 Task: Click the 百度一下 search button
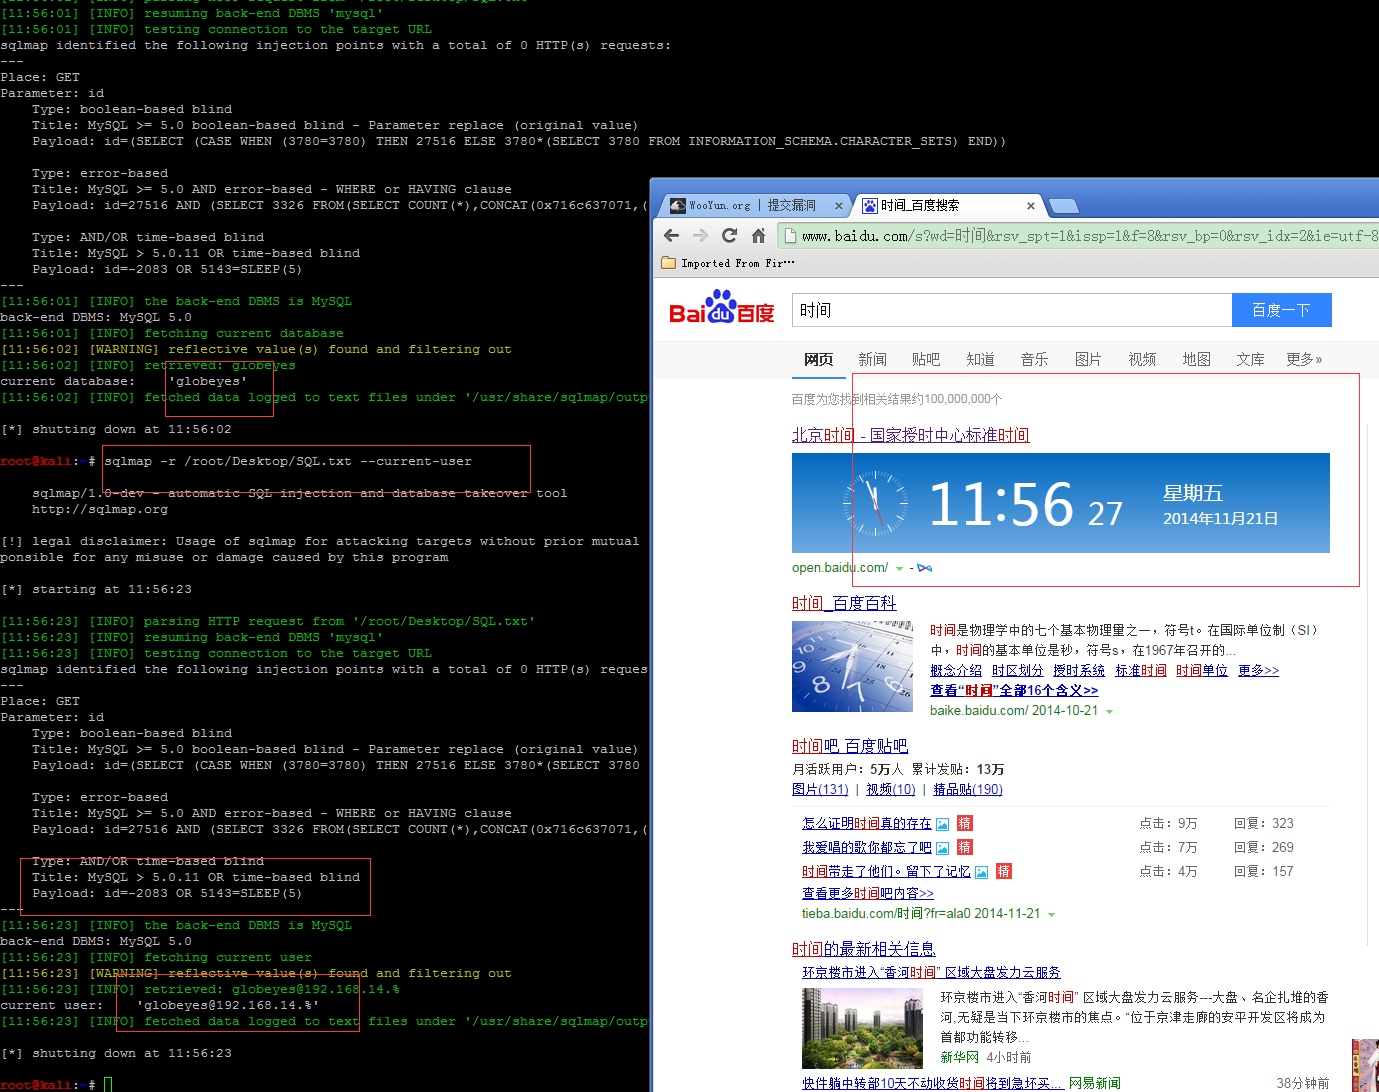pyautogui.click(x=1281, y=310)
